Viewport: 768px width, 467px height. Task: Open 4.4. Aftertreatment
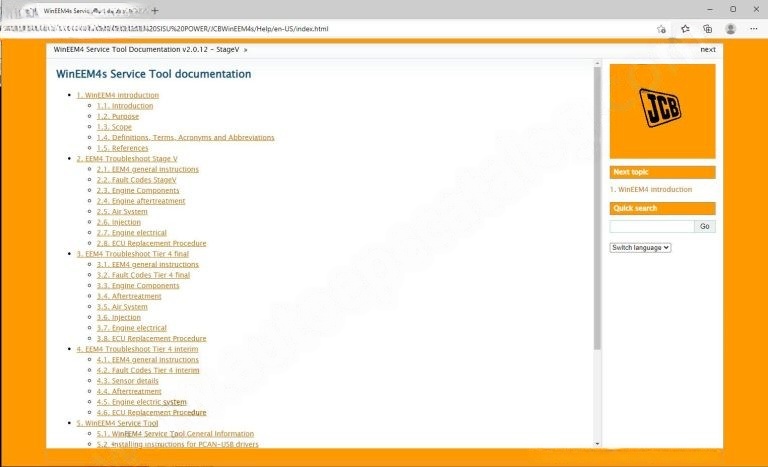129,392
